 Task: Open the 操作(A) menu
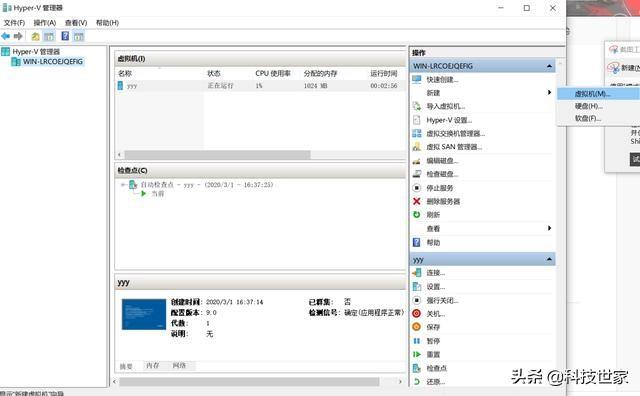point(45,23)
